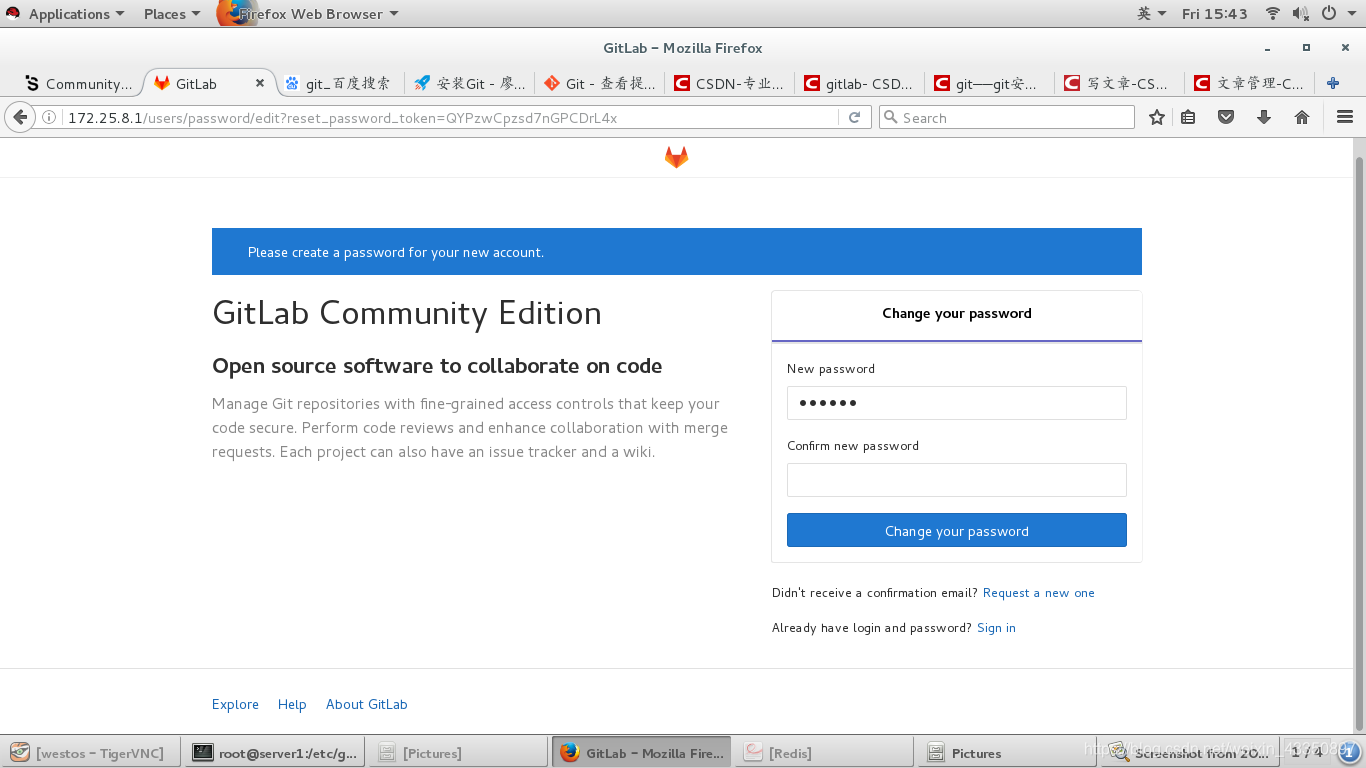Open the About GitLab footer link
Image resolution: width=1366 pixels, height=768 pixels.
click(x=366, y=704)
